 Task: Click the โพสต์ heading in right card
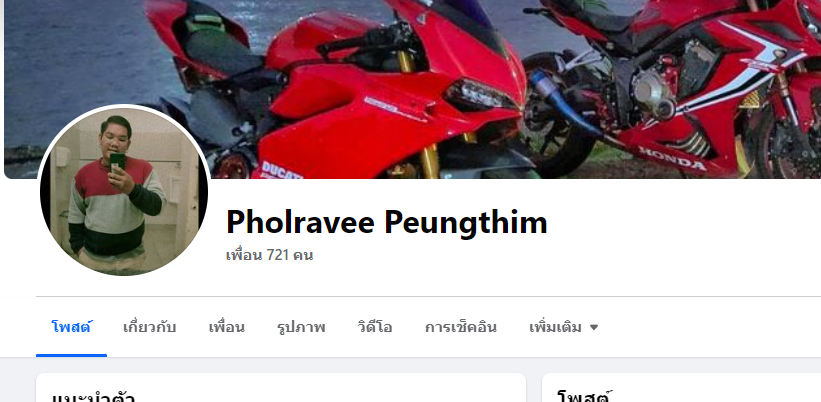[x=585, y=397]
